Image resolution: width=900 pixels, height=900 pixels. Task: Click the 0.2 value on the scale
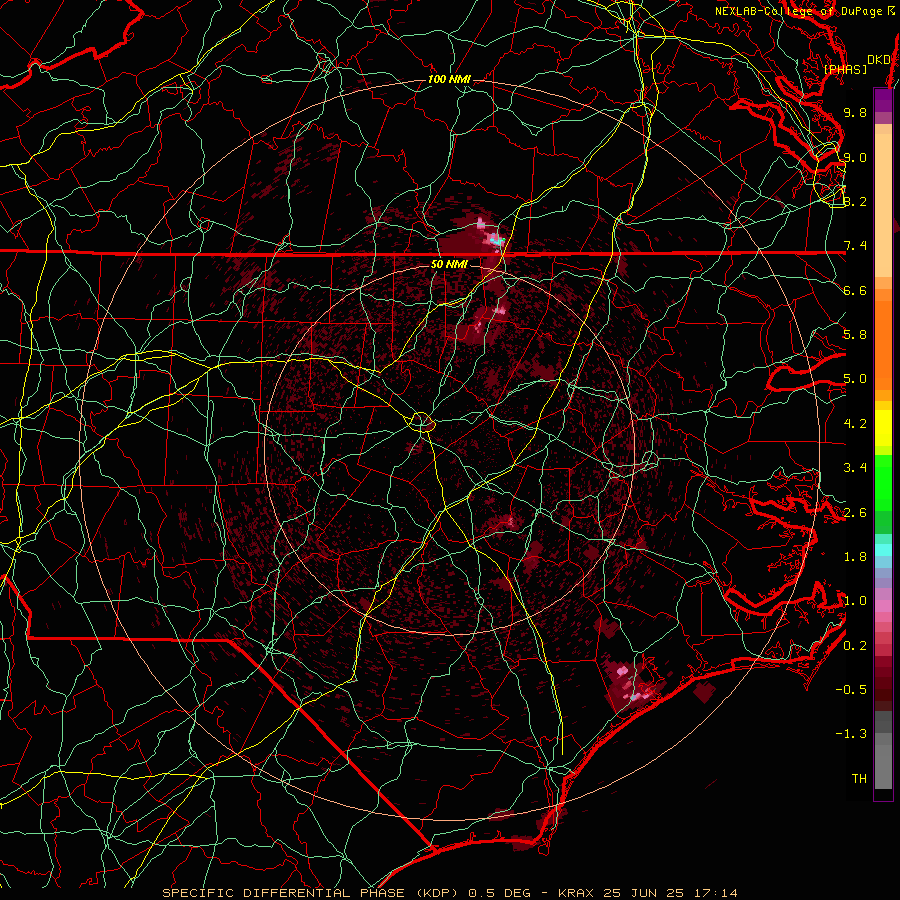point(855,646)
